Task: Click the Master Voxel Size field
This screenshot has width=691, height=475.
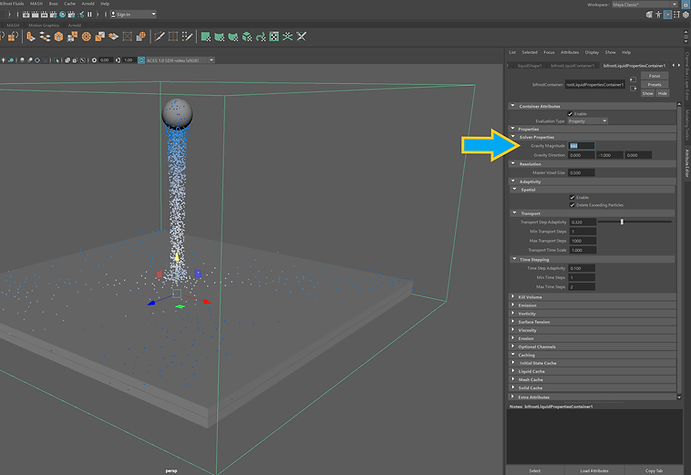Action: click(582, 173)
